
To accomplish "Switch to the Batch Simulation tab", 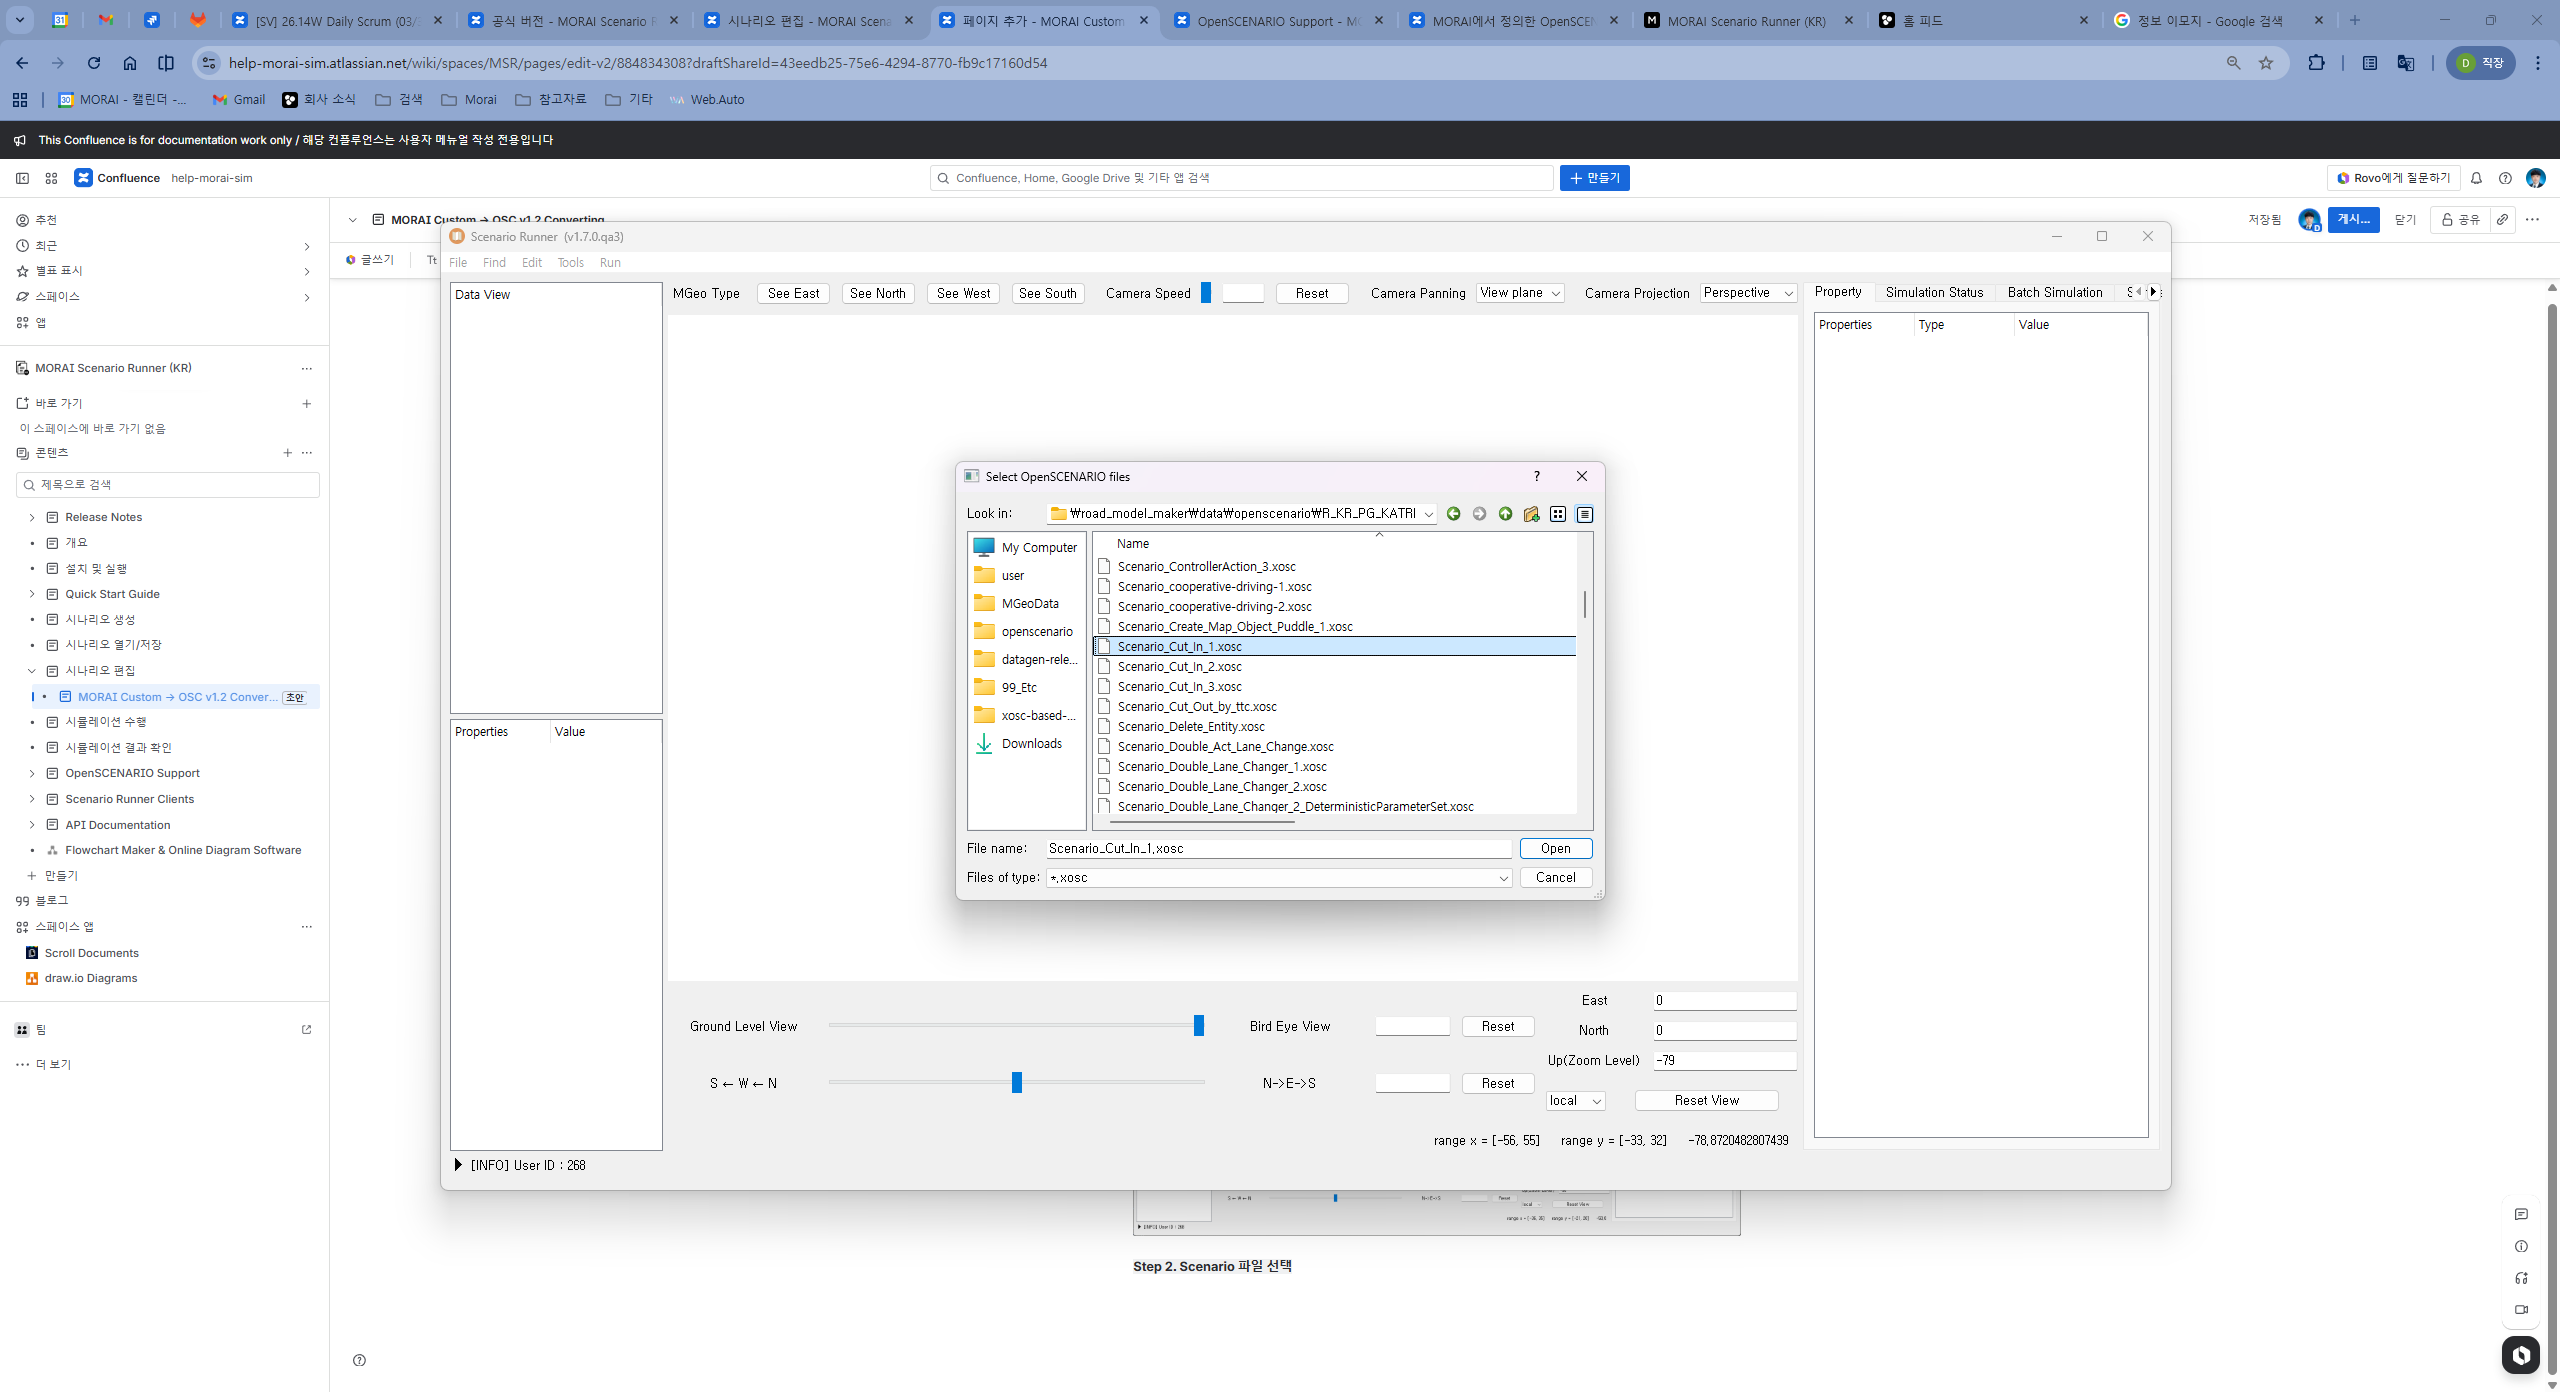I will tap(2054, 292).
